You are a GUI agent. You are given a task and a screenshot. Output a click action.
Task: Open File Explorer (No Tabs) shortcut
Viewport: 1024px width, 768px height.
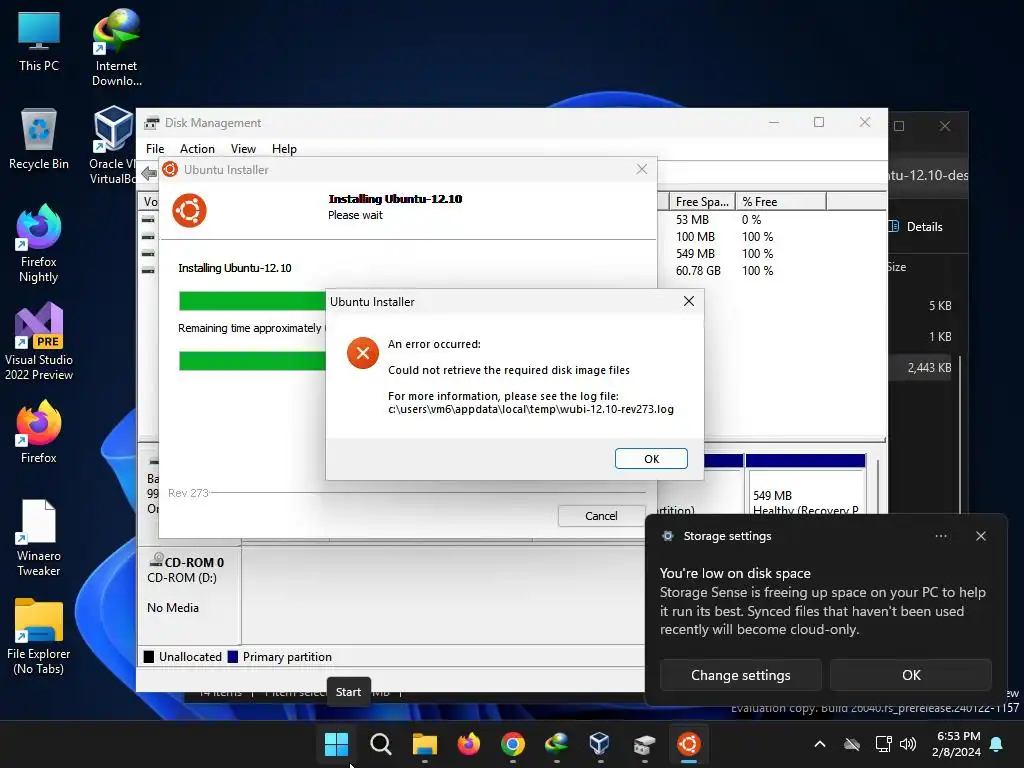point(39,636)
